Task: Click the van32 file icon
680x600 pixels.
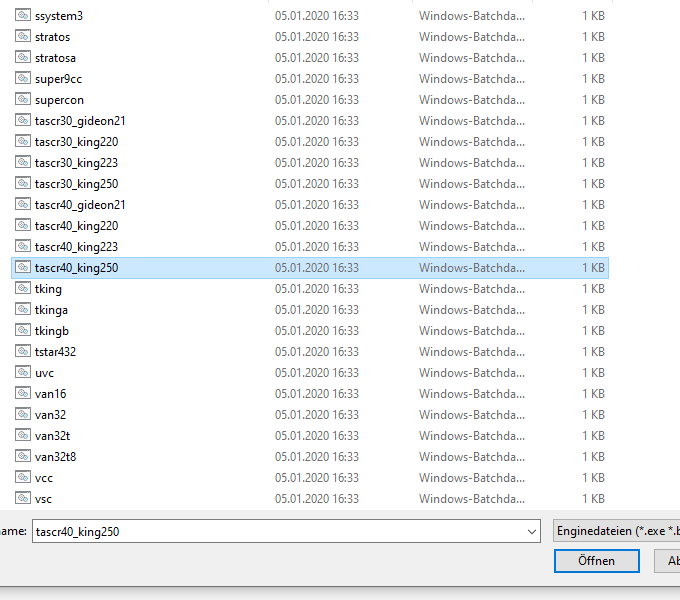Action: [23, 414]
